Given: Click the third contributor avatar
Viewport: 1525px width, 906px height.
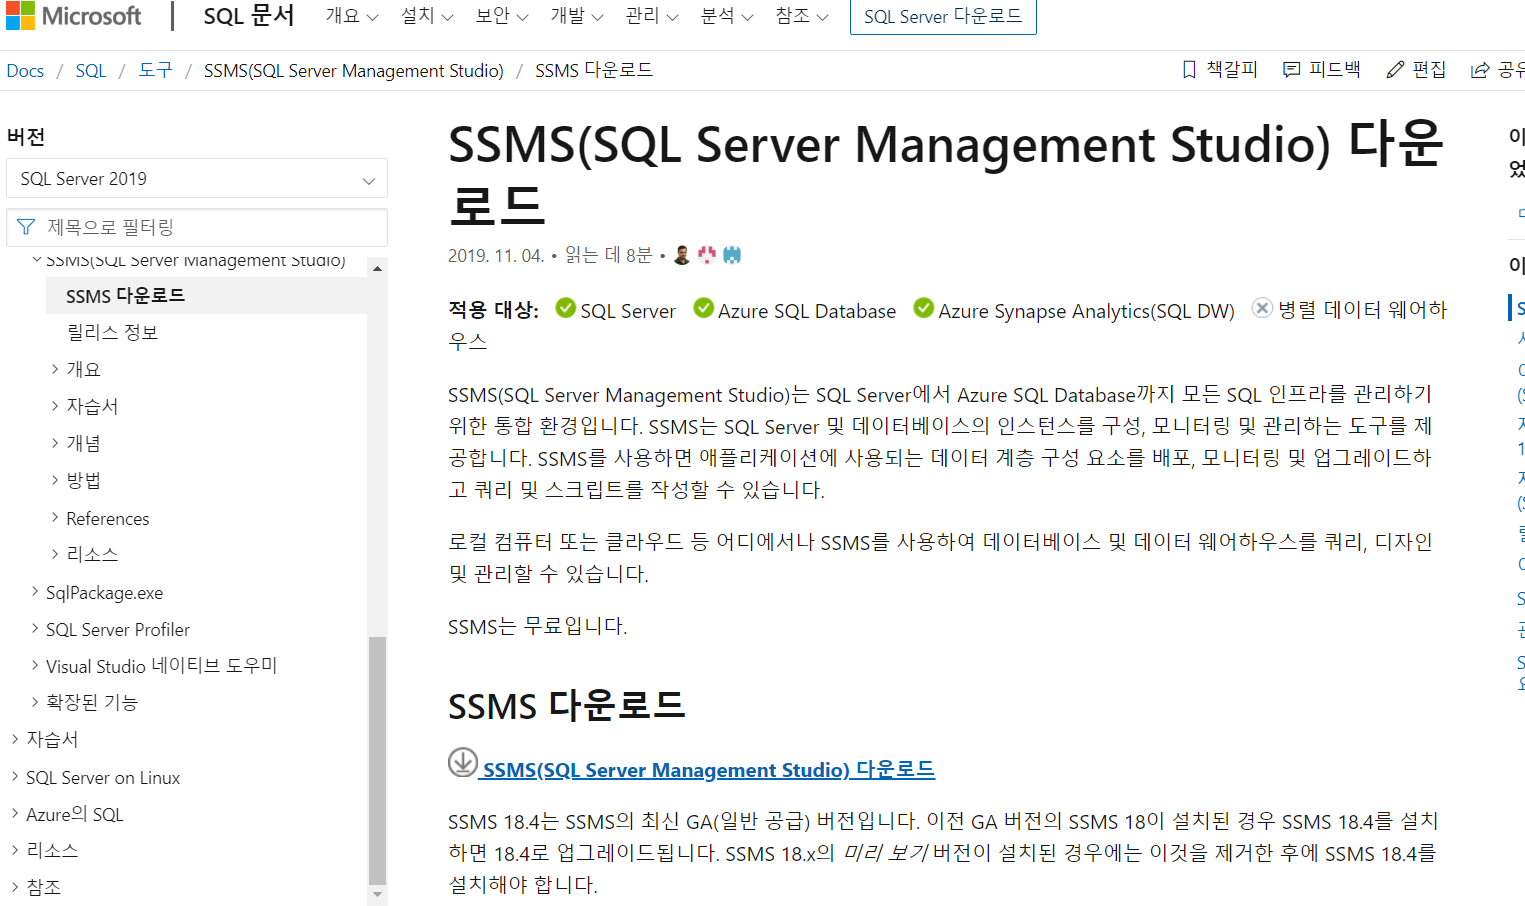Looking at the screenshot, I should (732, 255).
